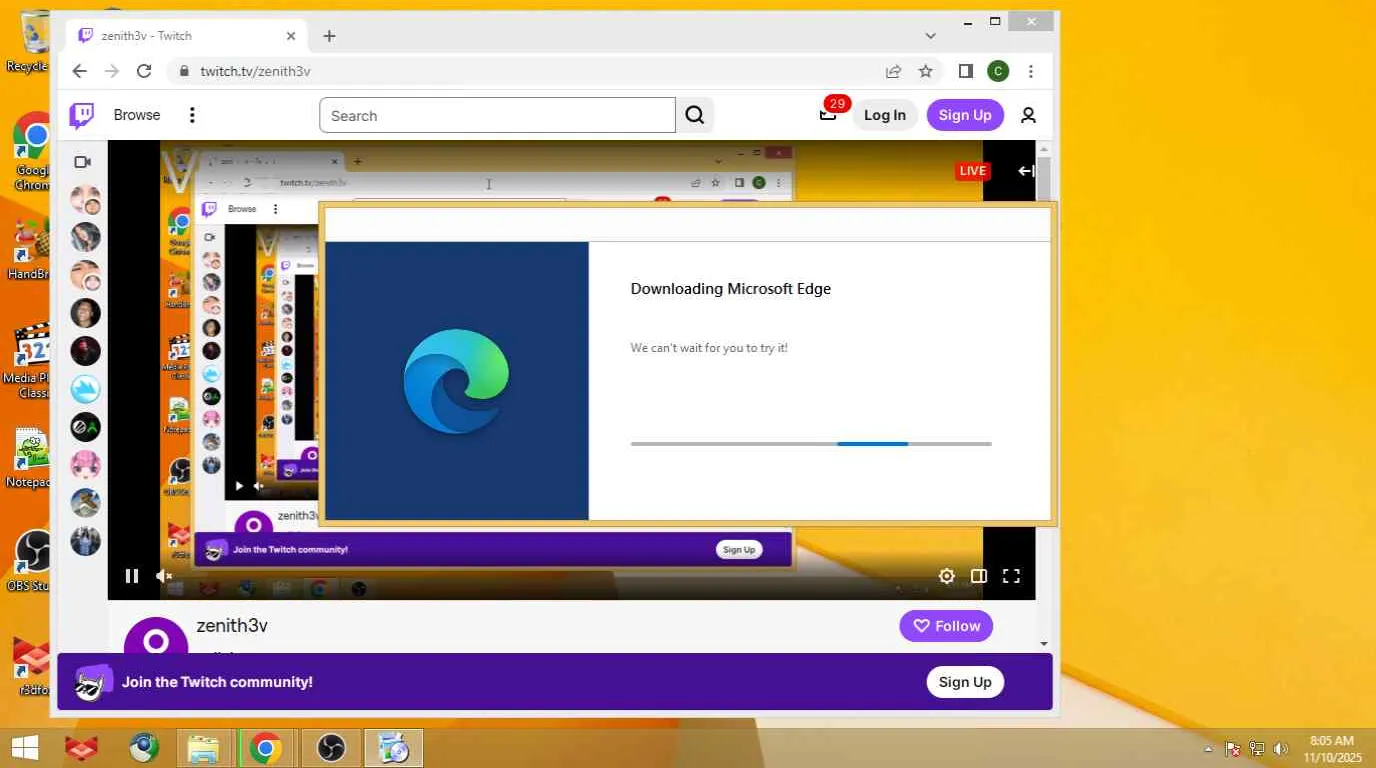Toggle the Chrome side panel
The image size is (1376, 768).
(966, 71)
